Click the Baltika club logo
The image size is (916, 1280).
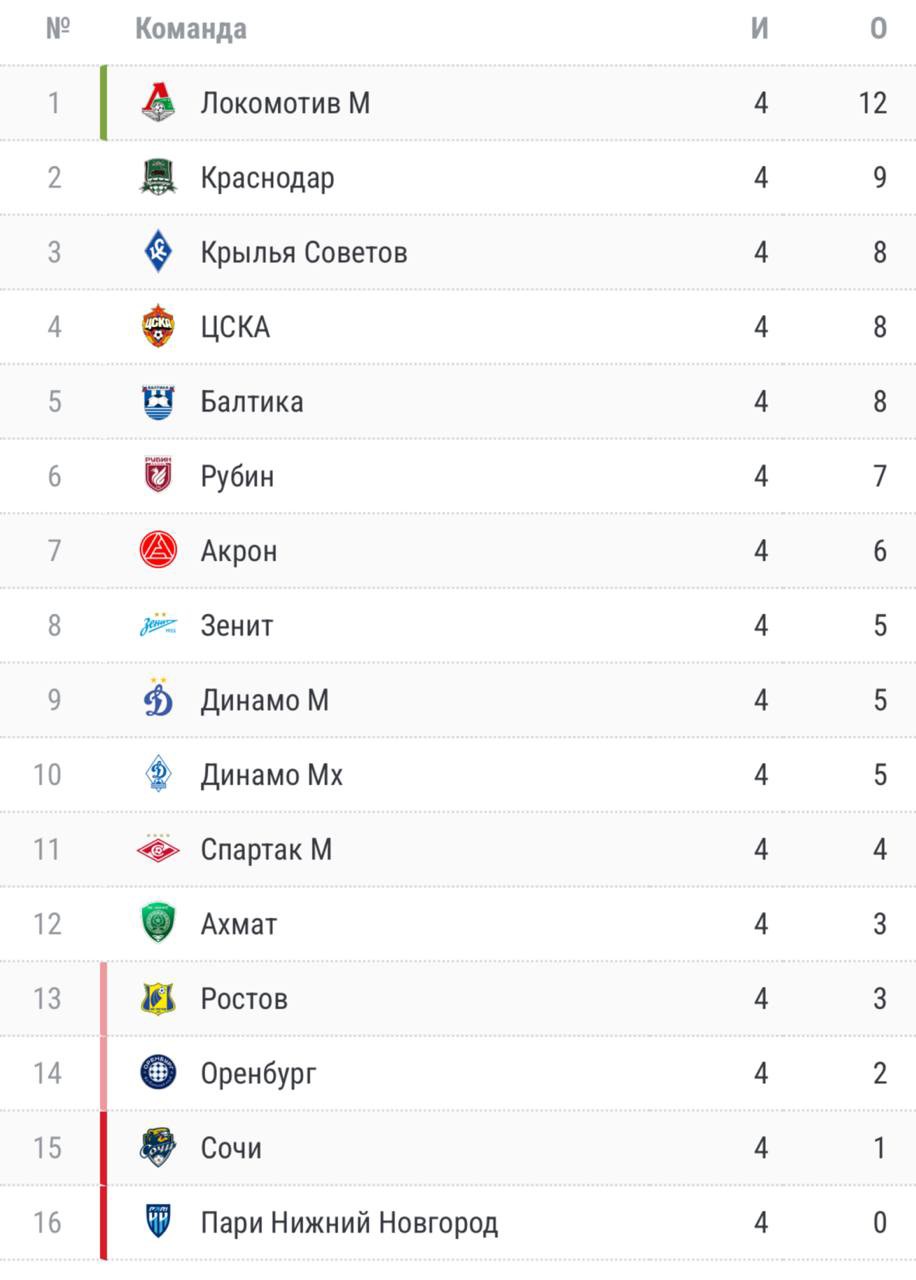(158, 401)
